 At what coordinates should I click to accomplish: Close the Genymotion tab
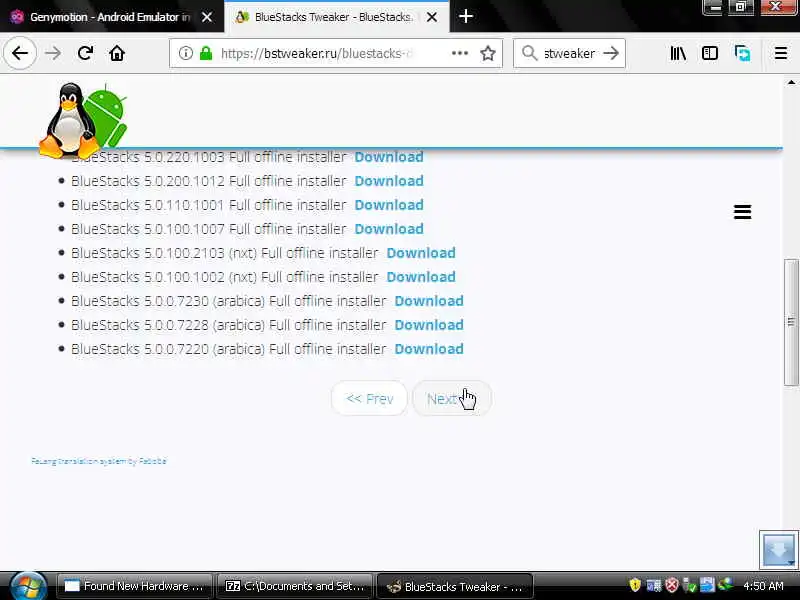(207, 17)
